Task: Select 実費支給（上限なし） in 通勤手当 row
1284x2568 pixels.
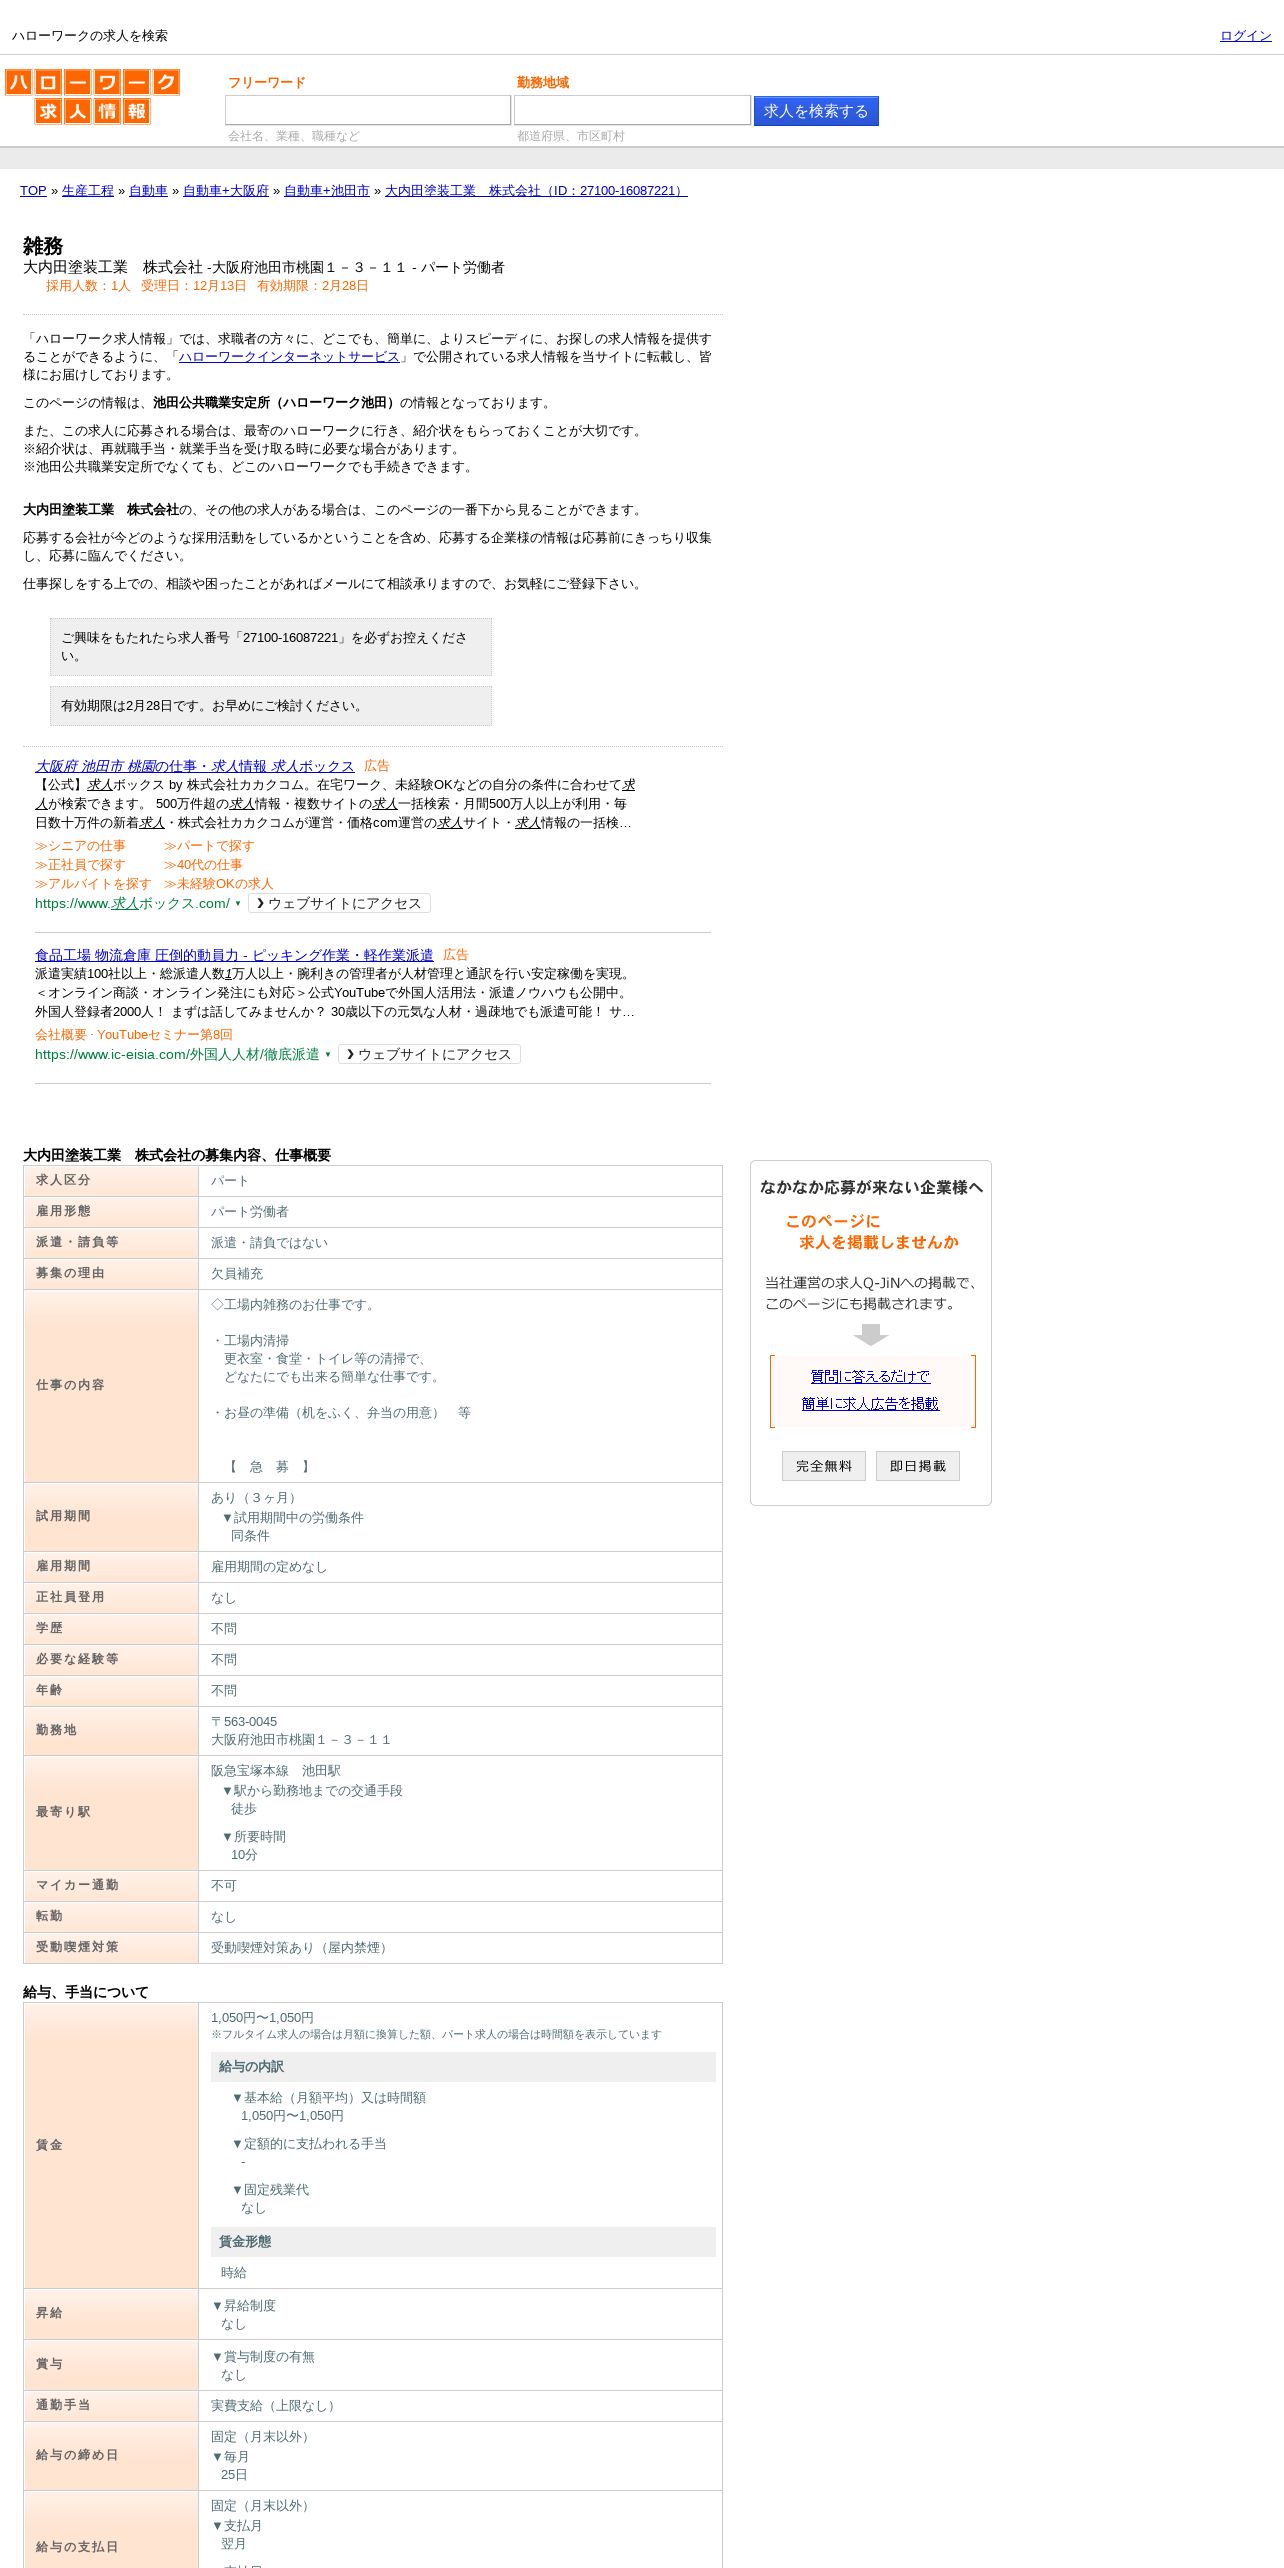Action: click(x=276, y=2406)
